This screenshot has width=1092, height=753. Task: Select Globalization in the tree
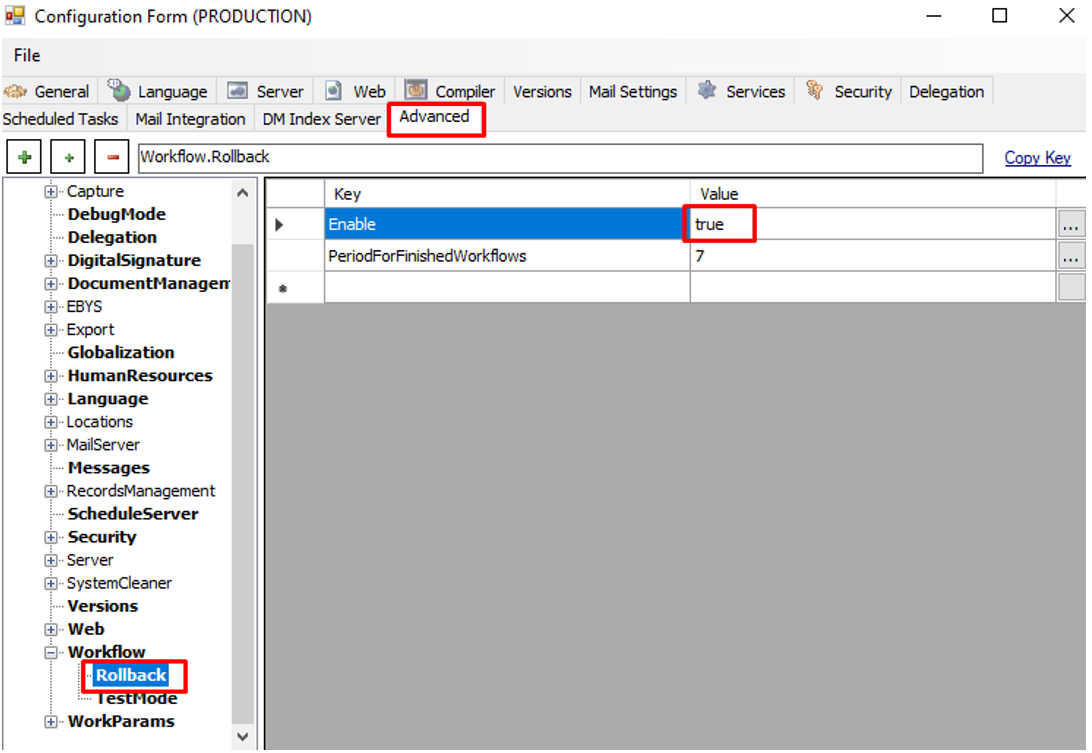coord(120,352)
